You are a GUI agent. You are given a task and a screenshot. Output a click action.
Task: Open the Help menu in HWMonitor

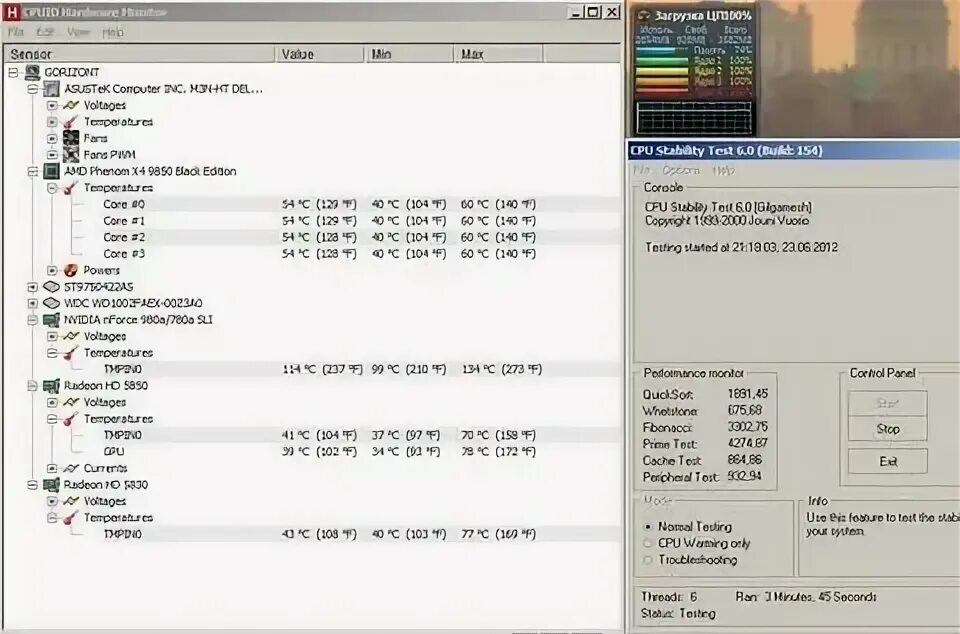click(113, 32)
